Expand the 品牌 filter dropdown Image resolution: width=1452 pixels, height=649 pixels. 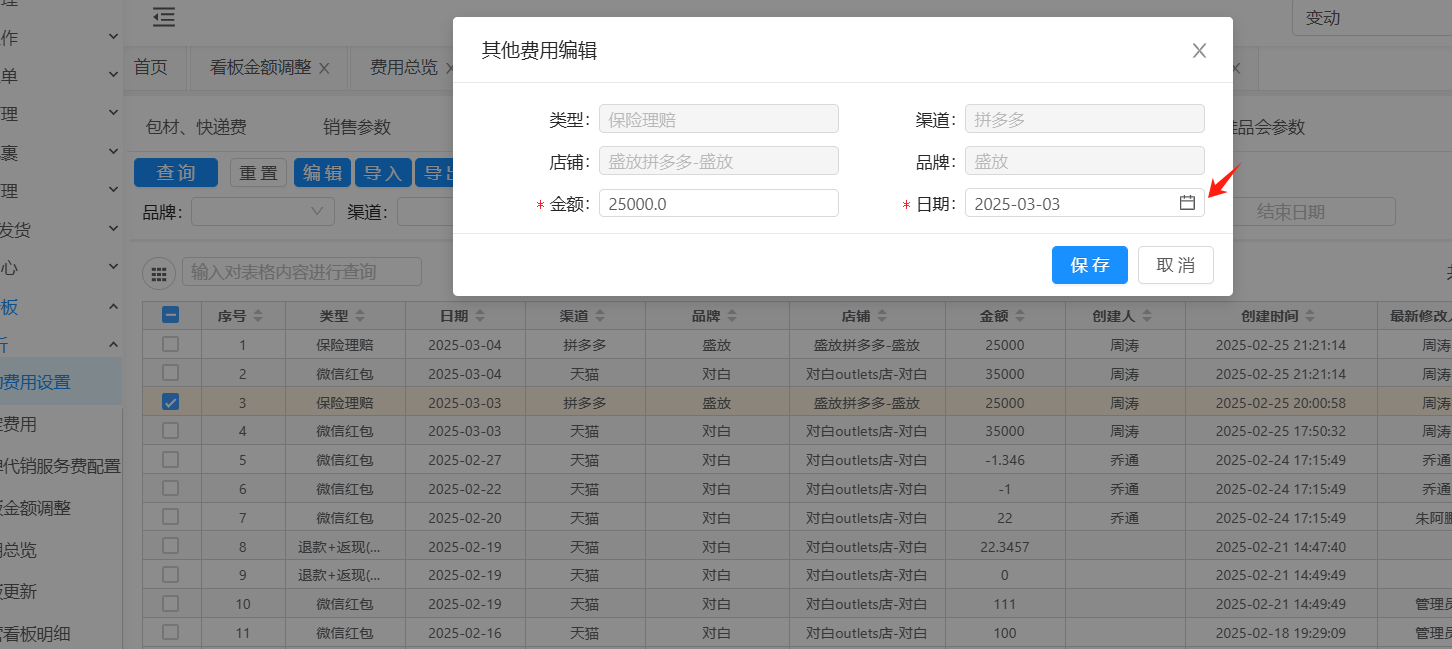262,211
